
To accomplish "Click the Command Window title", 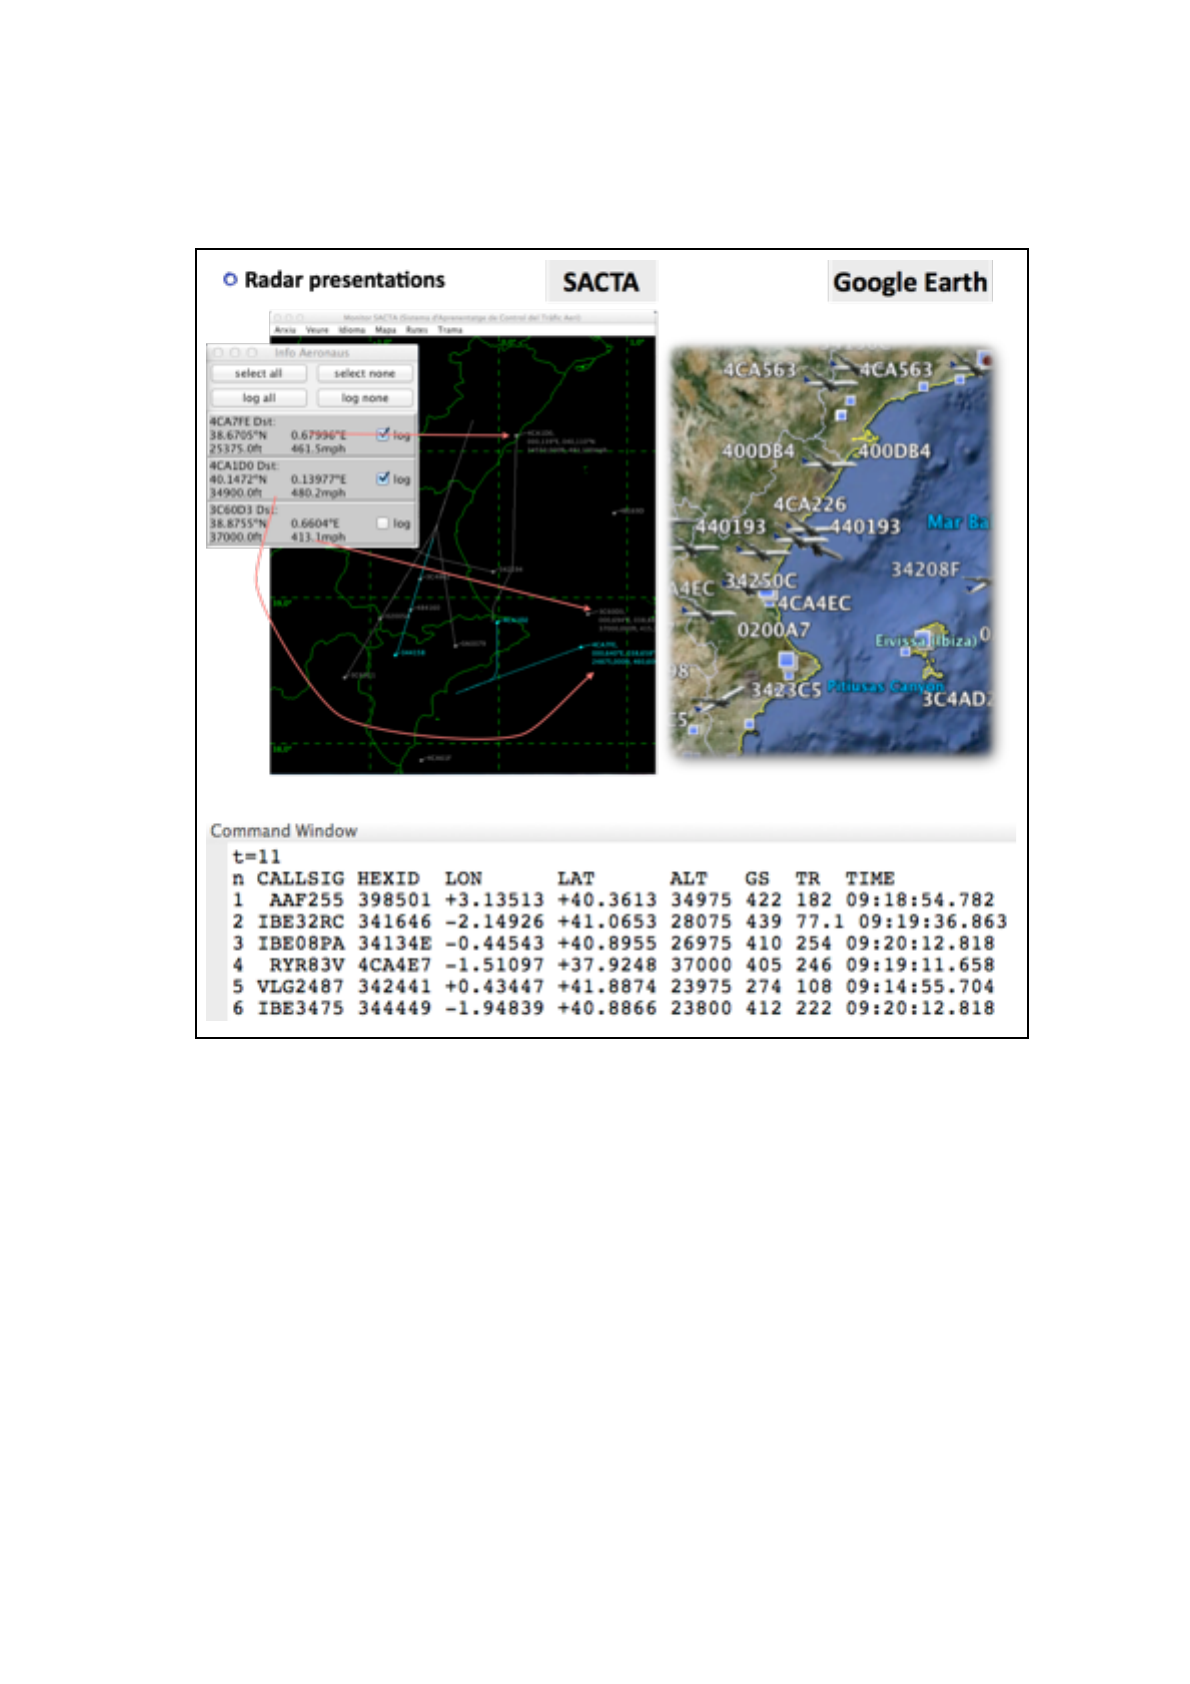I will pos(283,830).
